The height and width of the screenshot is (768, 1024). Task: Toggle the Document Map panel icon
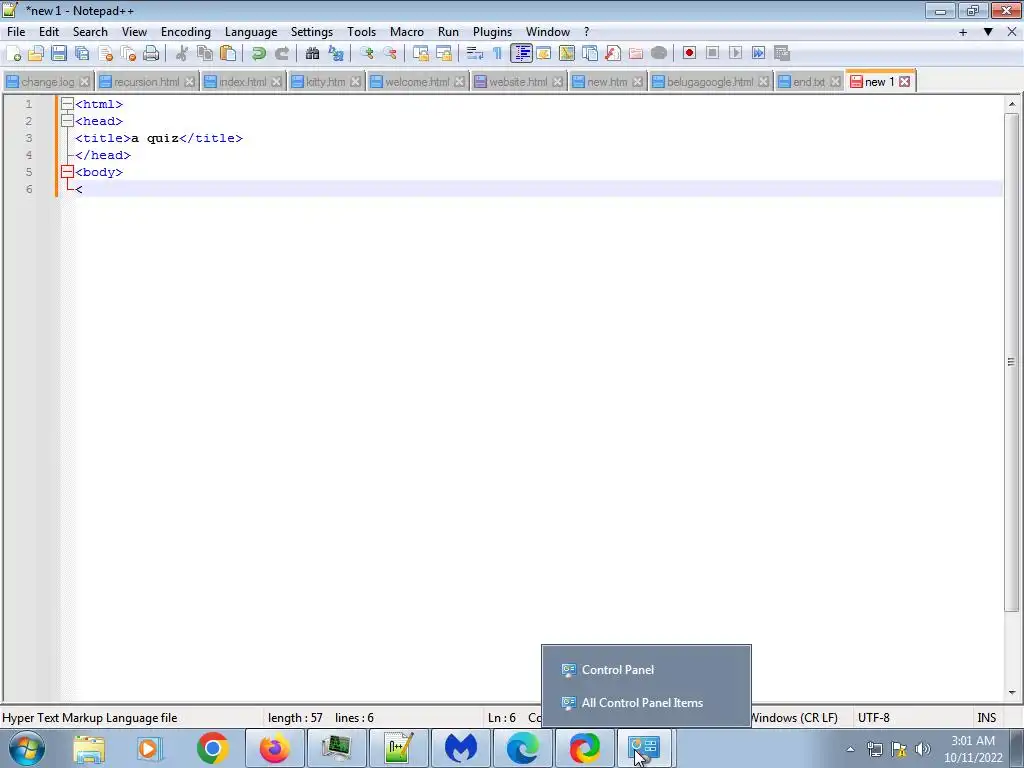coord(566,54)
